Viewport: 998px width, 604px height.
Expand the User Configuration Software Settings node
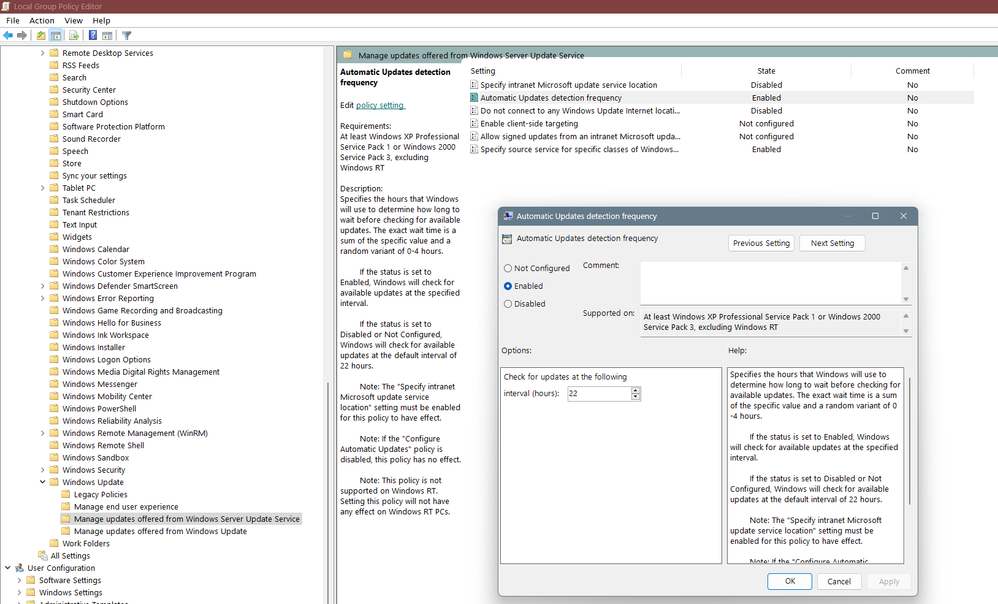coord(19,580)
